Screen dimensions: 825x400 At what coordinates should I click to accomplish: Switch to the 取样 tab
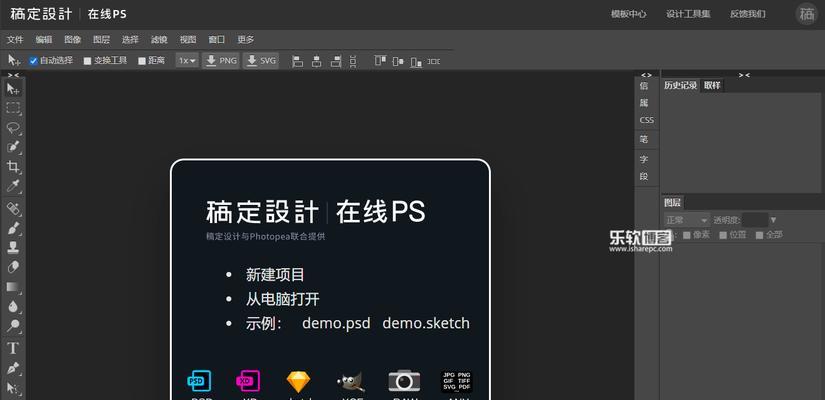click(712, 85)
